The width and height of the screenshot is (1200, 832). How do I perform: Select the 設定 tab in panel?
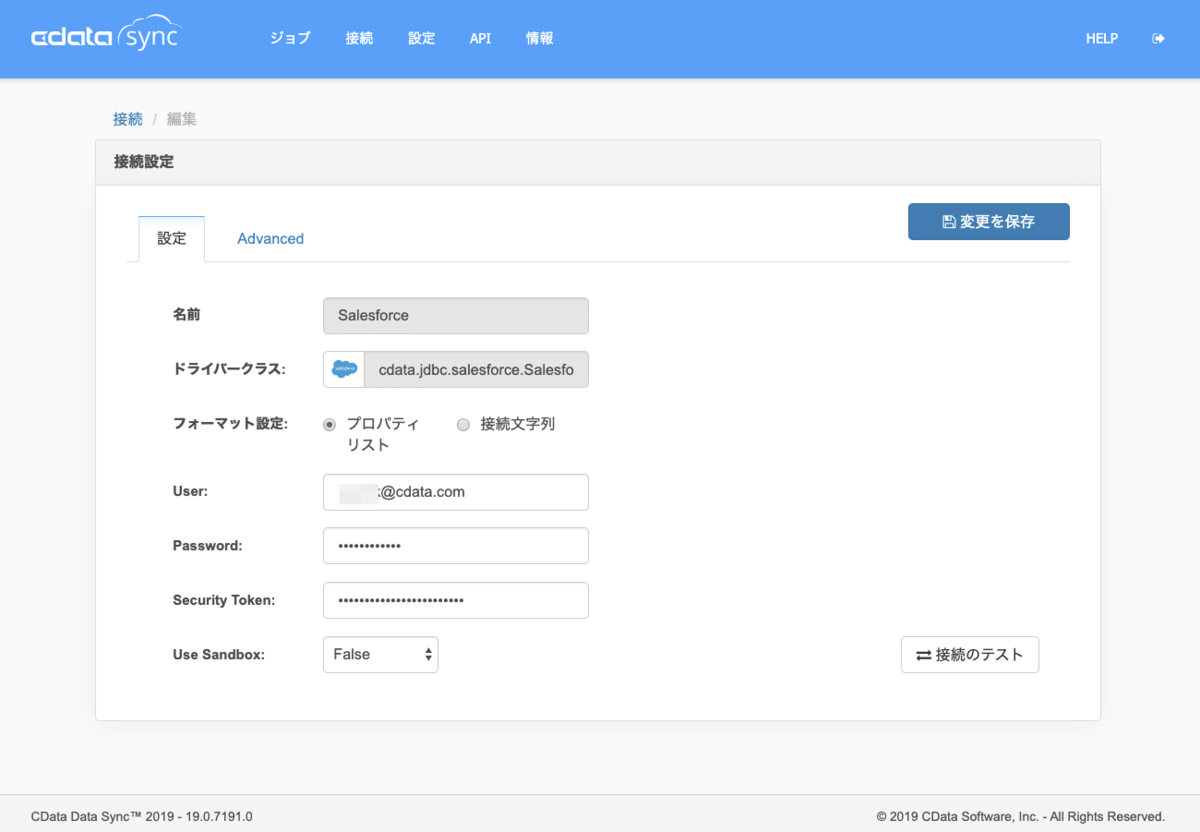[x=171, y=239]
